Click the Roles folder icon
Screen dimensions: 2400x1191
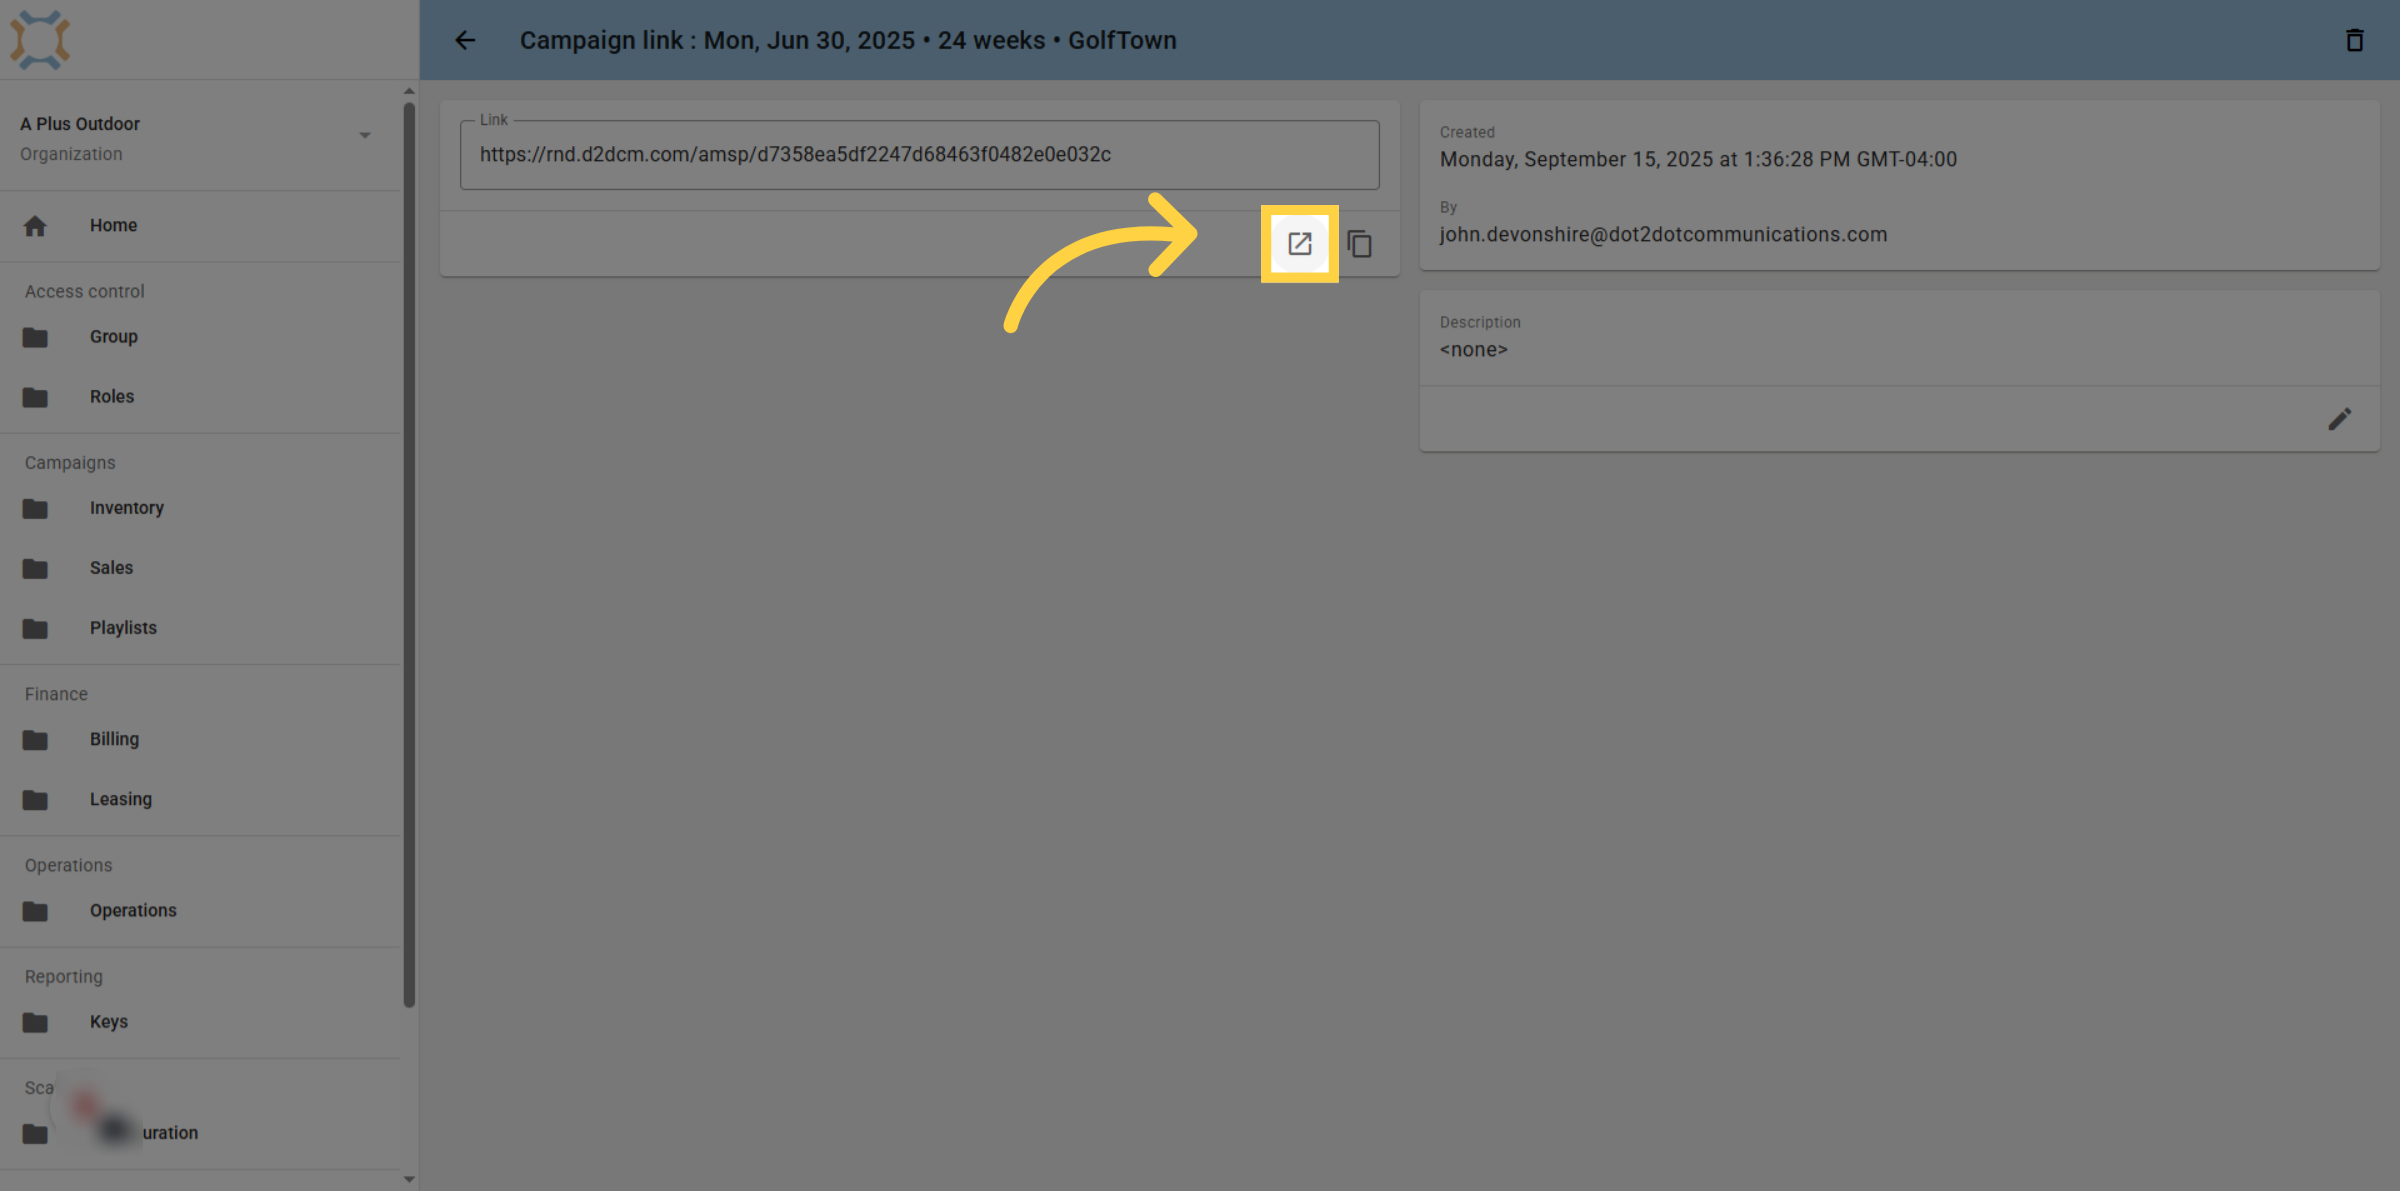click(35, 398)
